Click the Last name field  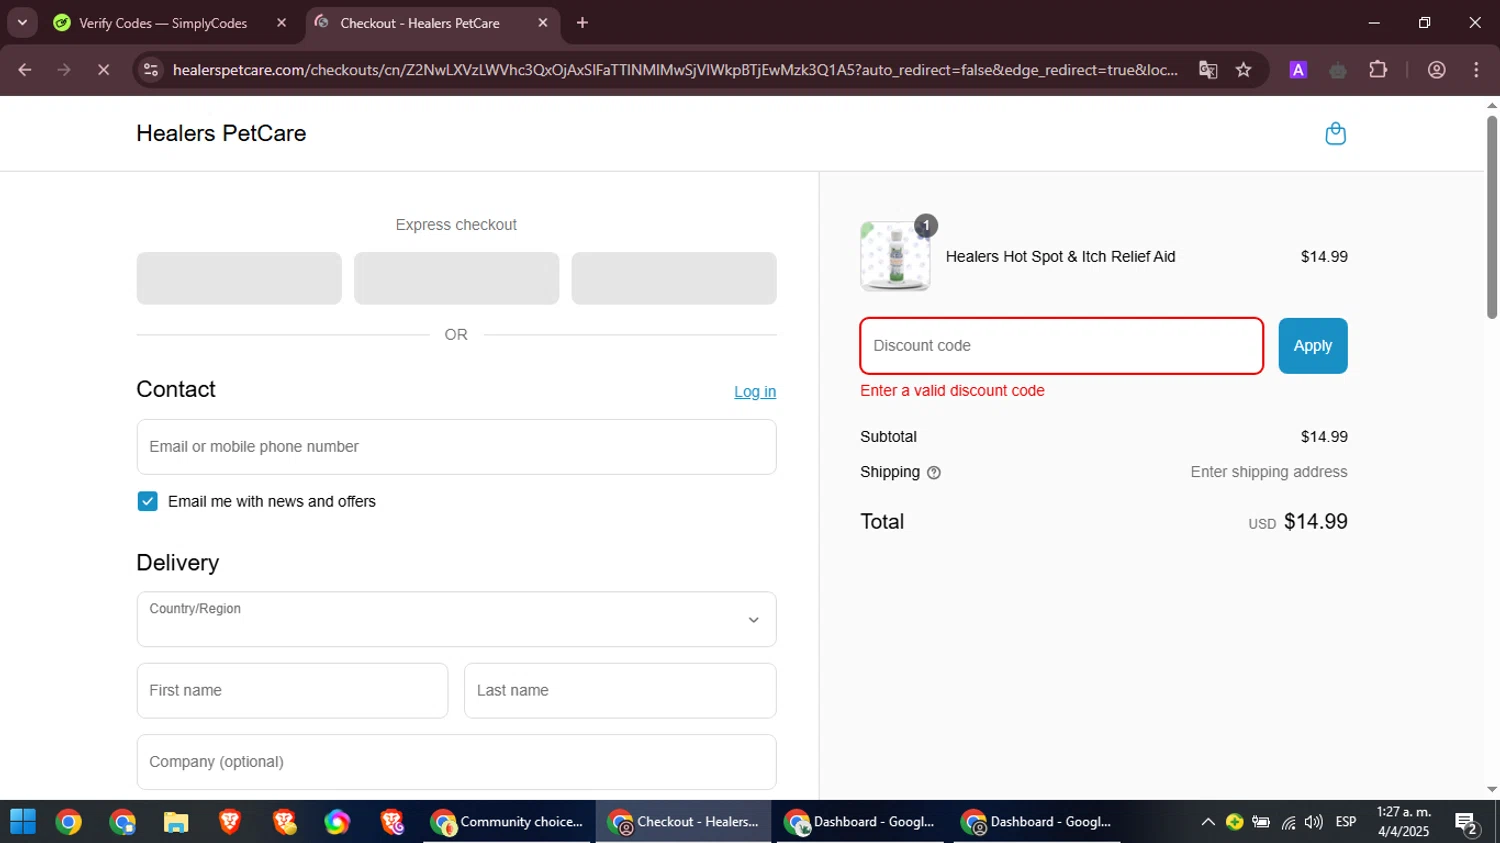[x=620, y=690]
